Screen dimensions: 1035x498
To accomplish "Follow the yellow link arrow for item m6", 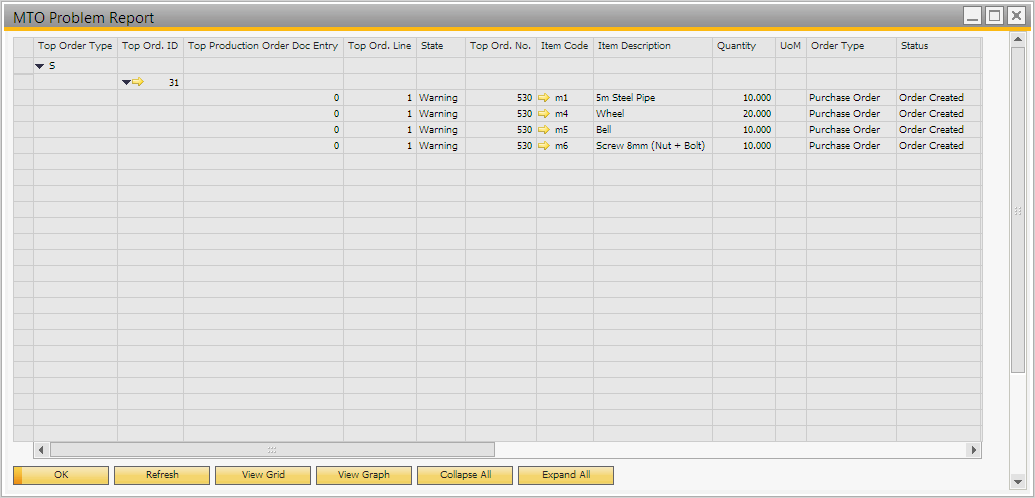I will pyautogui.click(x=544, y=146).
